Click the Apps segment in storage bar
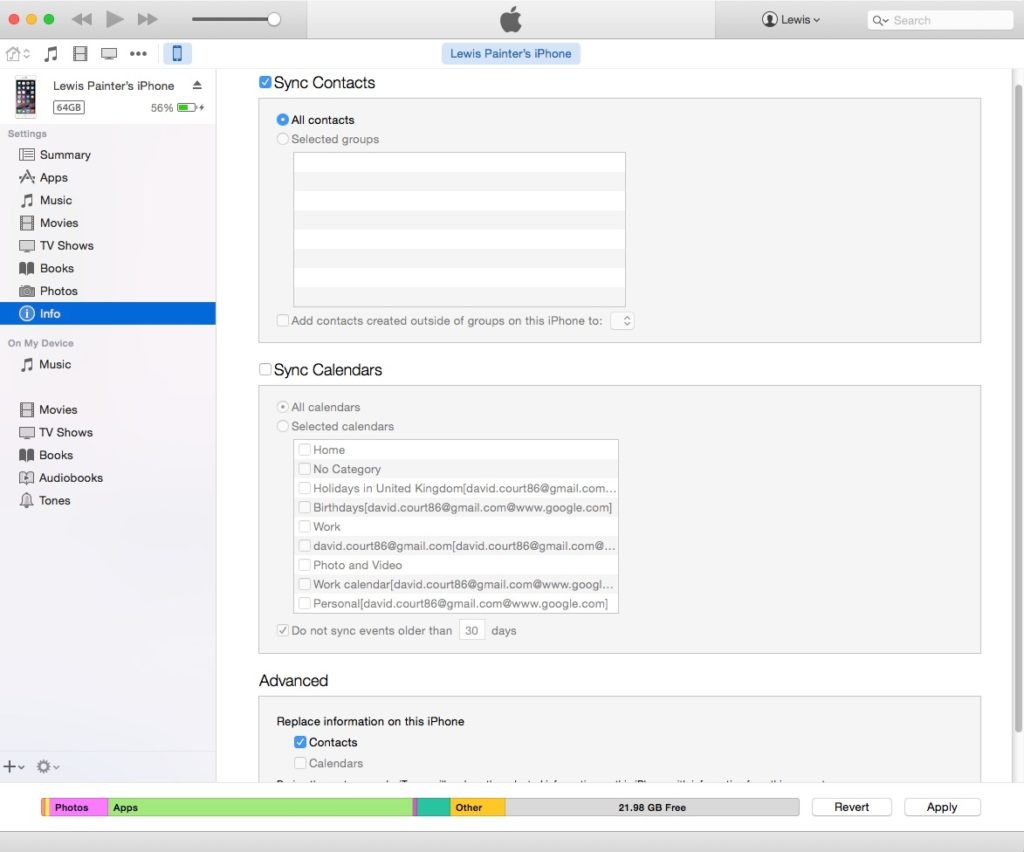 click(x=260, y=808)
